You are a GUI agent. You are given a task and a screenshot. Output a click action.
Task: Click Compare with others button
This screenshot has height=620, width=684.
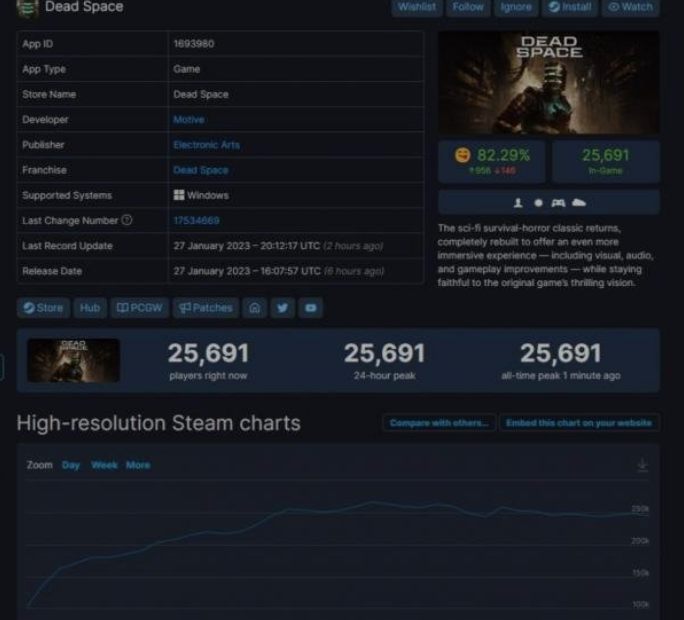(439, 423)
